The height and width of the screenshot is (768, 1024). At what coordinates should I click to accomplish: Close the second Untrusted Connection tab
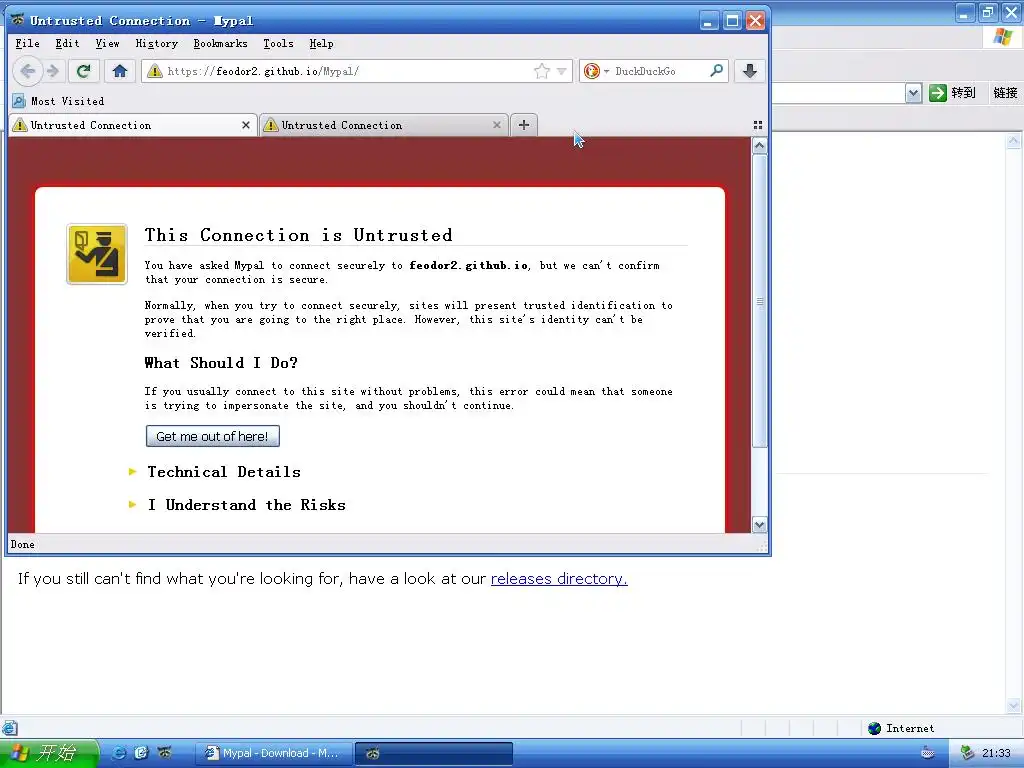[x=496, y=125]
